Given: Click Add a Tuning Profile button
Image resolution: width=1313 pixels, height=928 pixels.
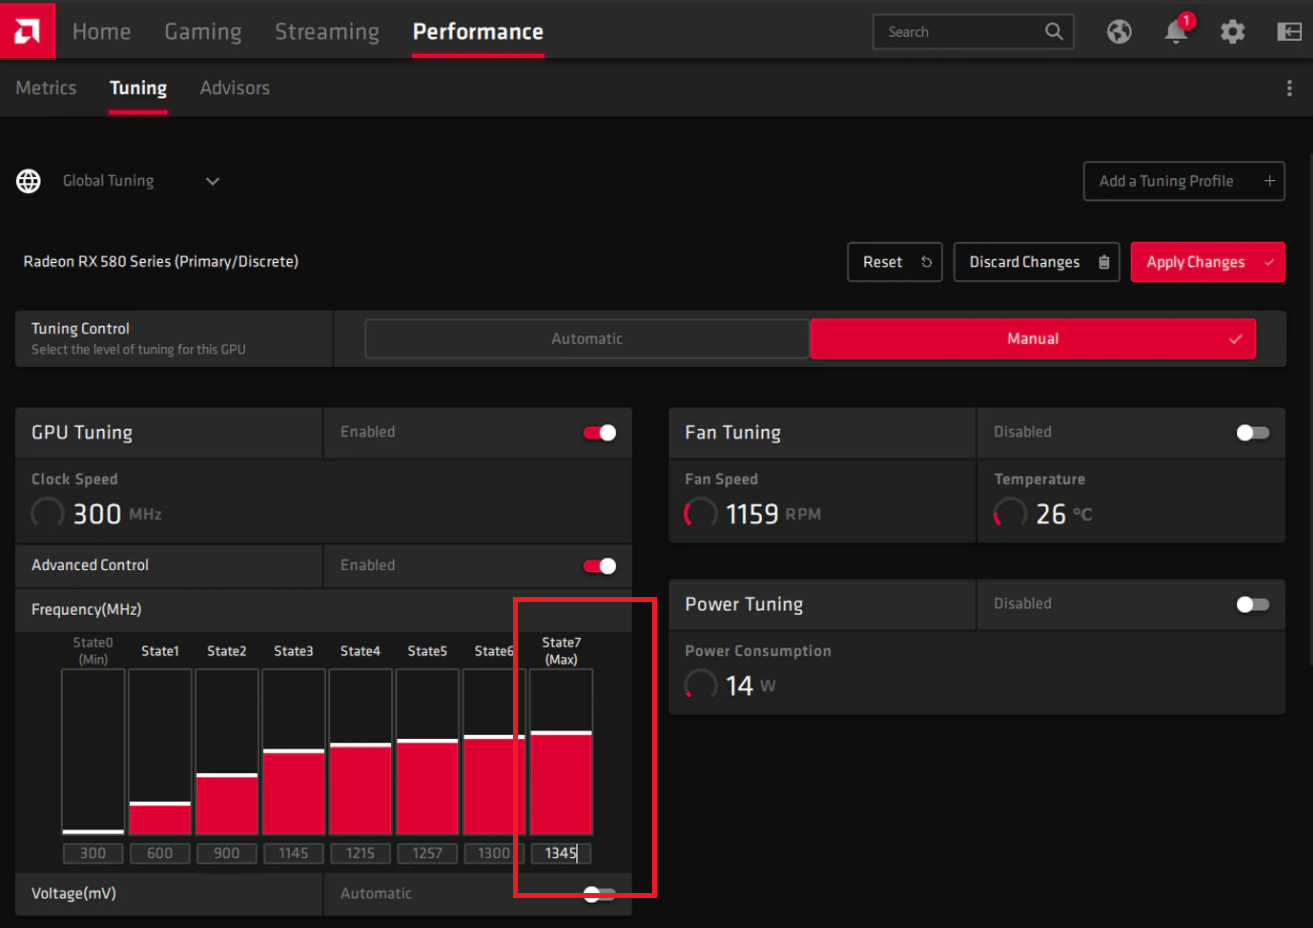Looking at the screenshot, I should coord(1184,181).
